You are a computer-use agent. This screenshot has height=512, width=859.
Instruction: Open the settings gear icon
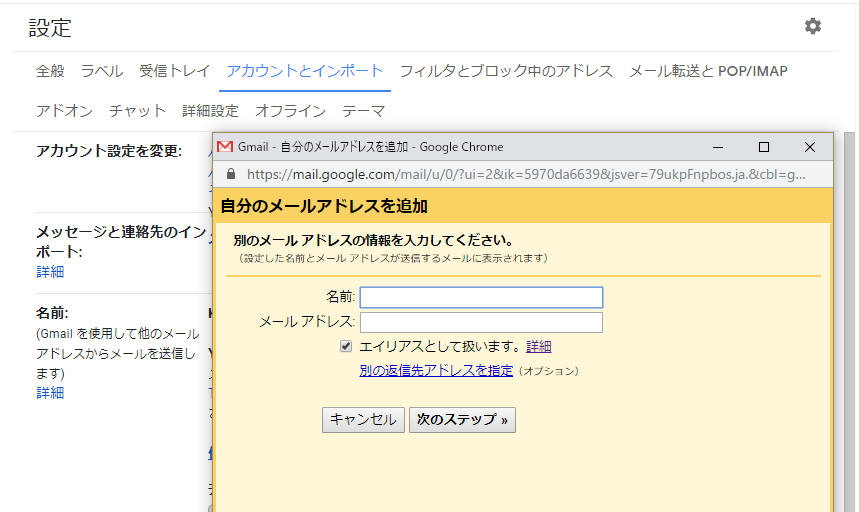point(813,27)
